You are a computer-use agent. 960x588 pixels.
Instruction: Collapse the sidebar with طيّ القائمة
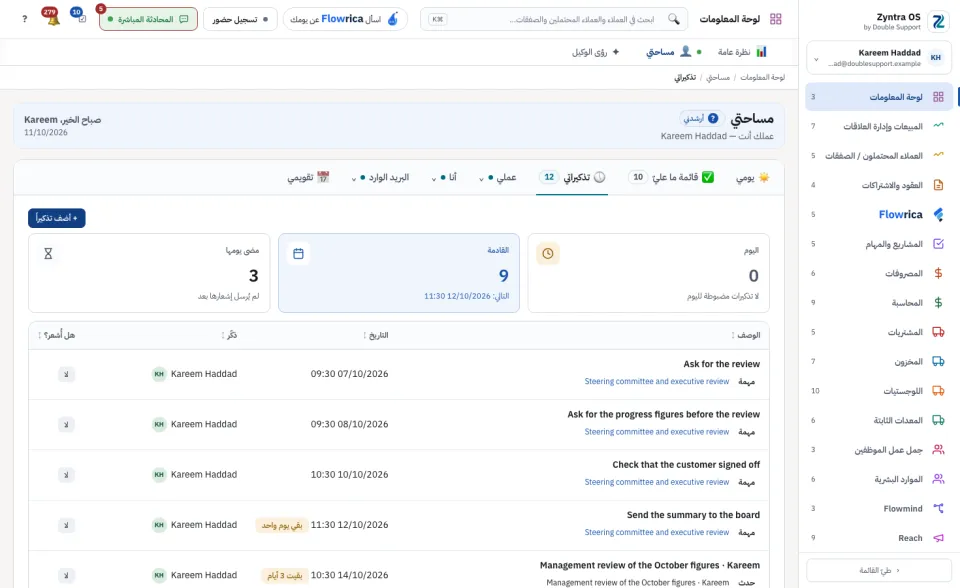tap(879, 570)
